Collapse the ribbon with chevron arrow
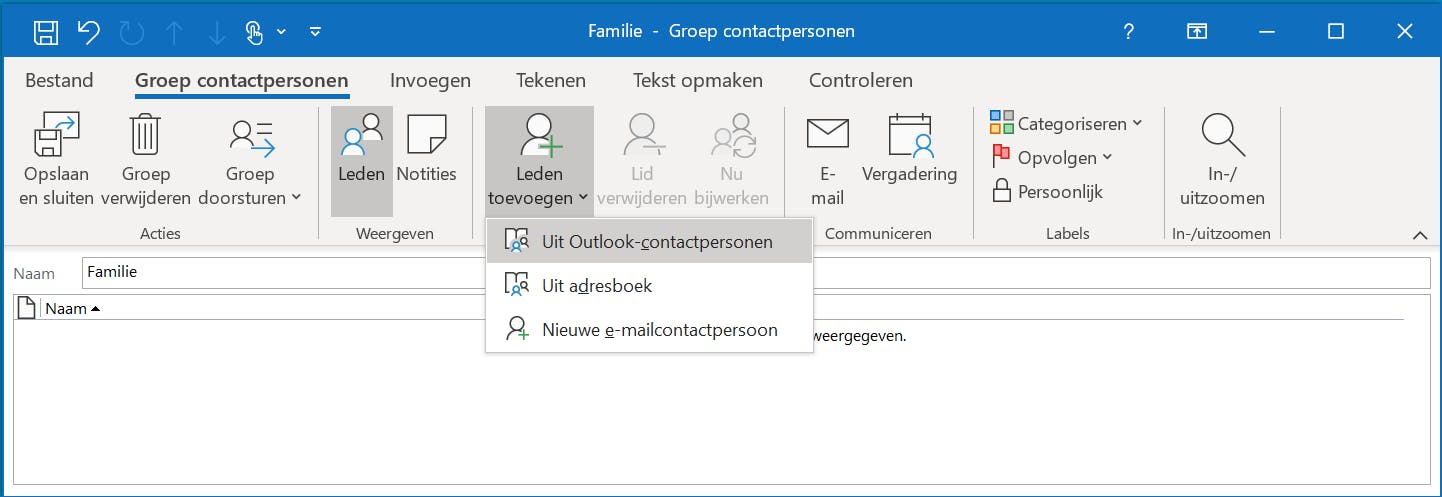Screen dimensions: 1442x497 coord(1419,236)
